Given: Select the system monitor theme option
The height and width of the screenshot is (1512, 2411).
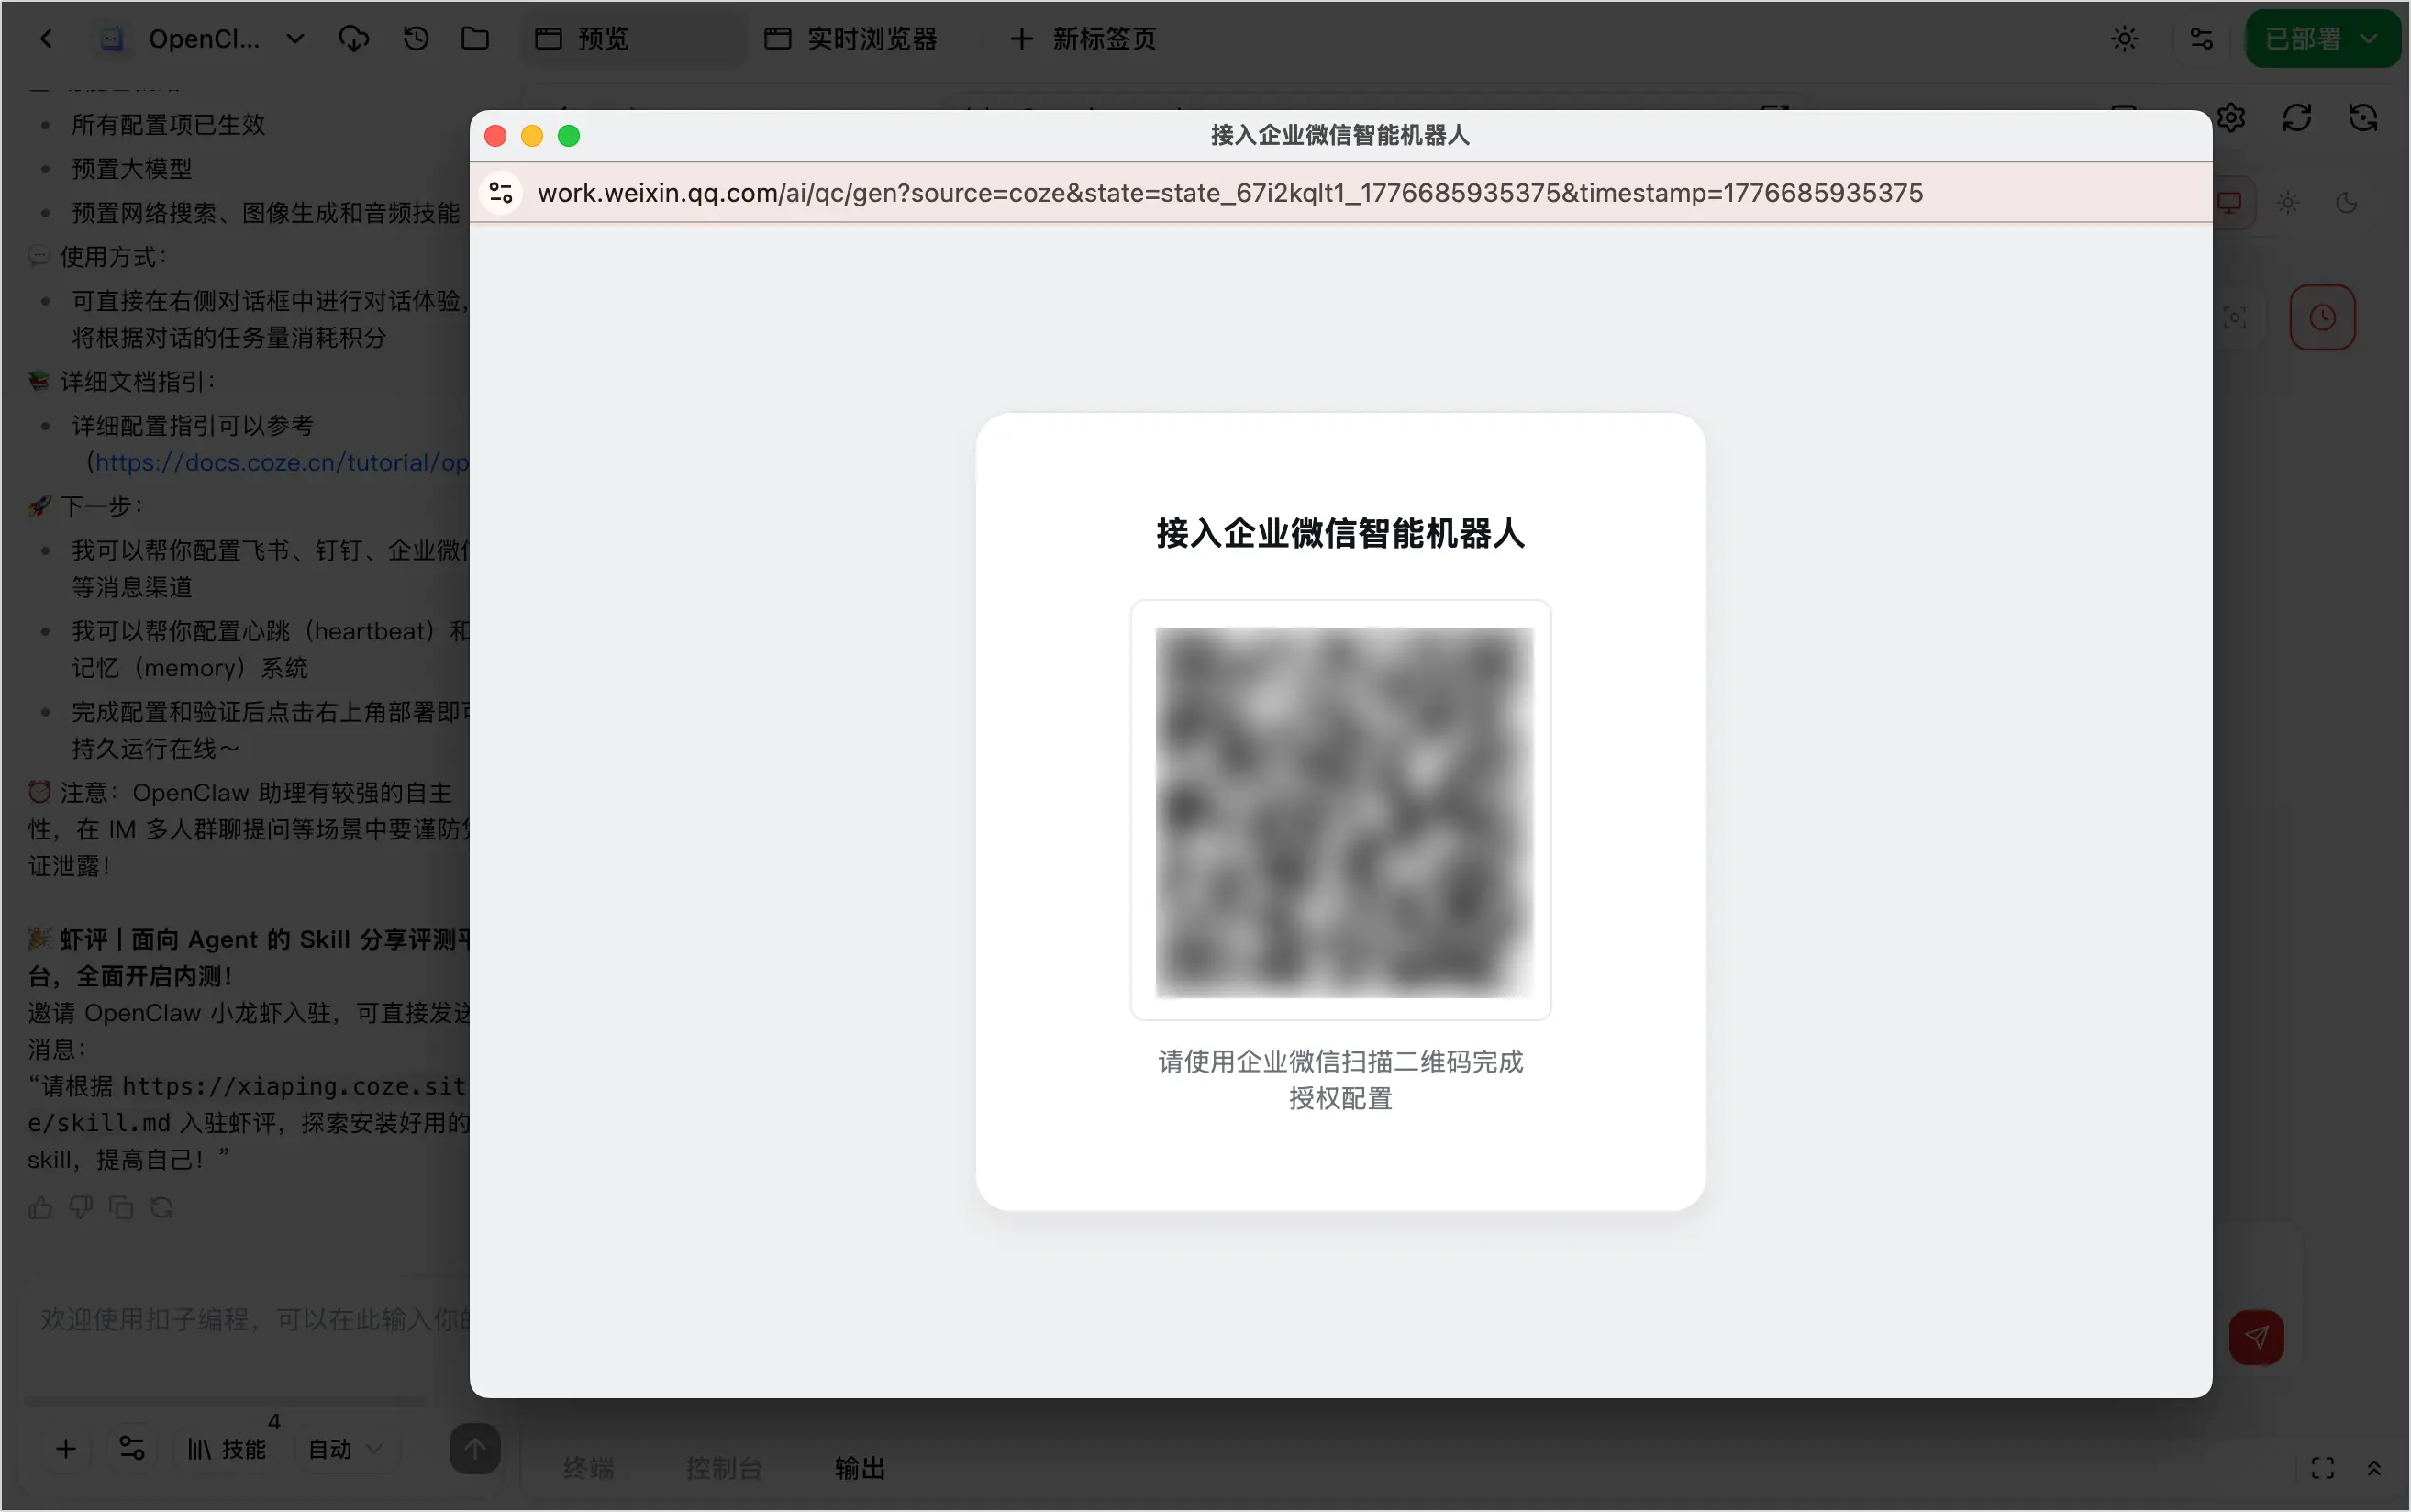Looking at the screenshot, I should [x=2230, y=203].
